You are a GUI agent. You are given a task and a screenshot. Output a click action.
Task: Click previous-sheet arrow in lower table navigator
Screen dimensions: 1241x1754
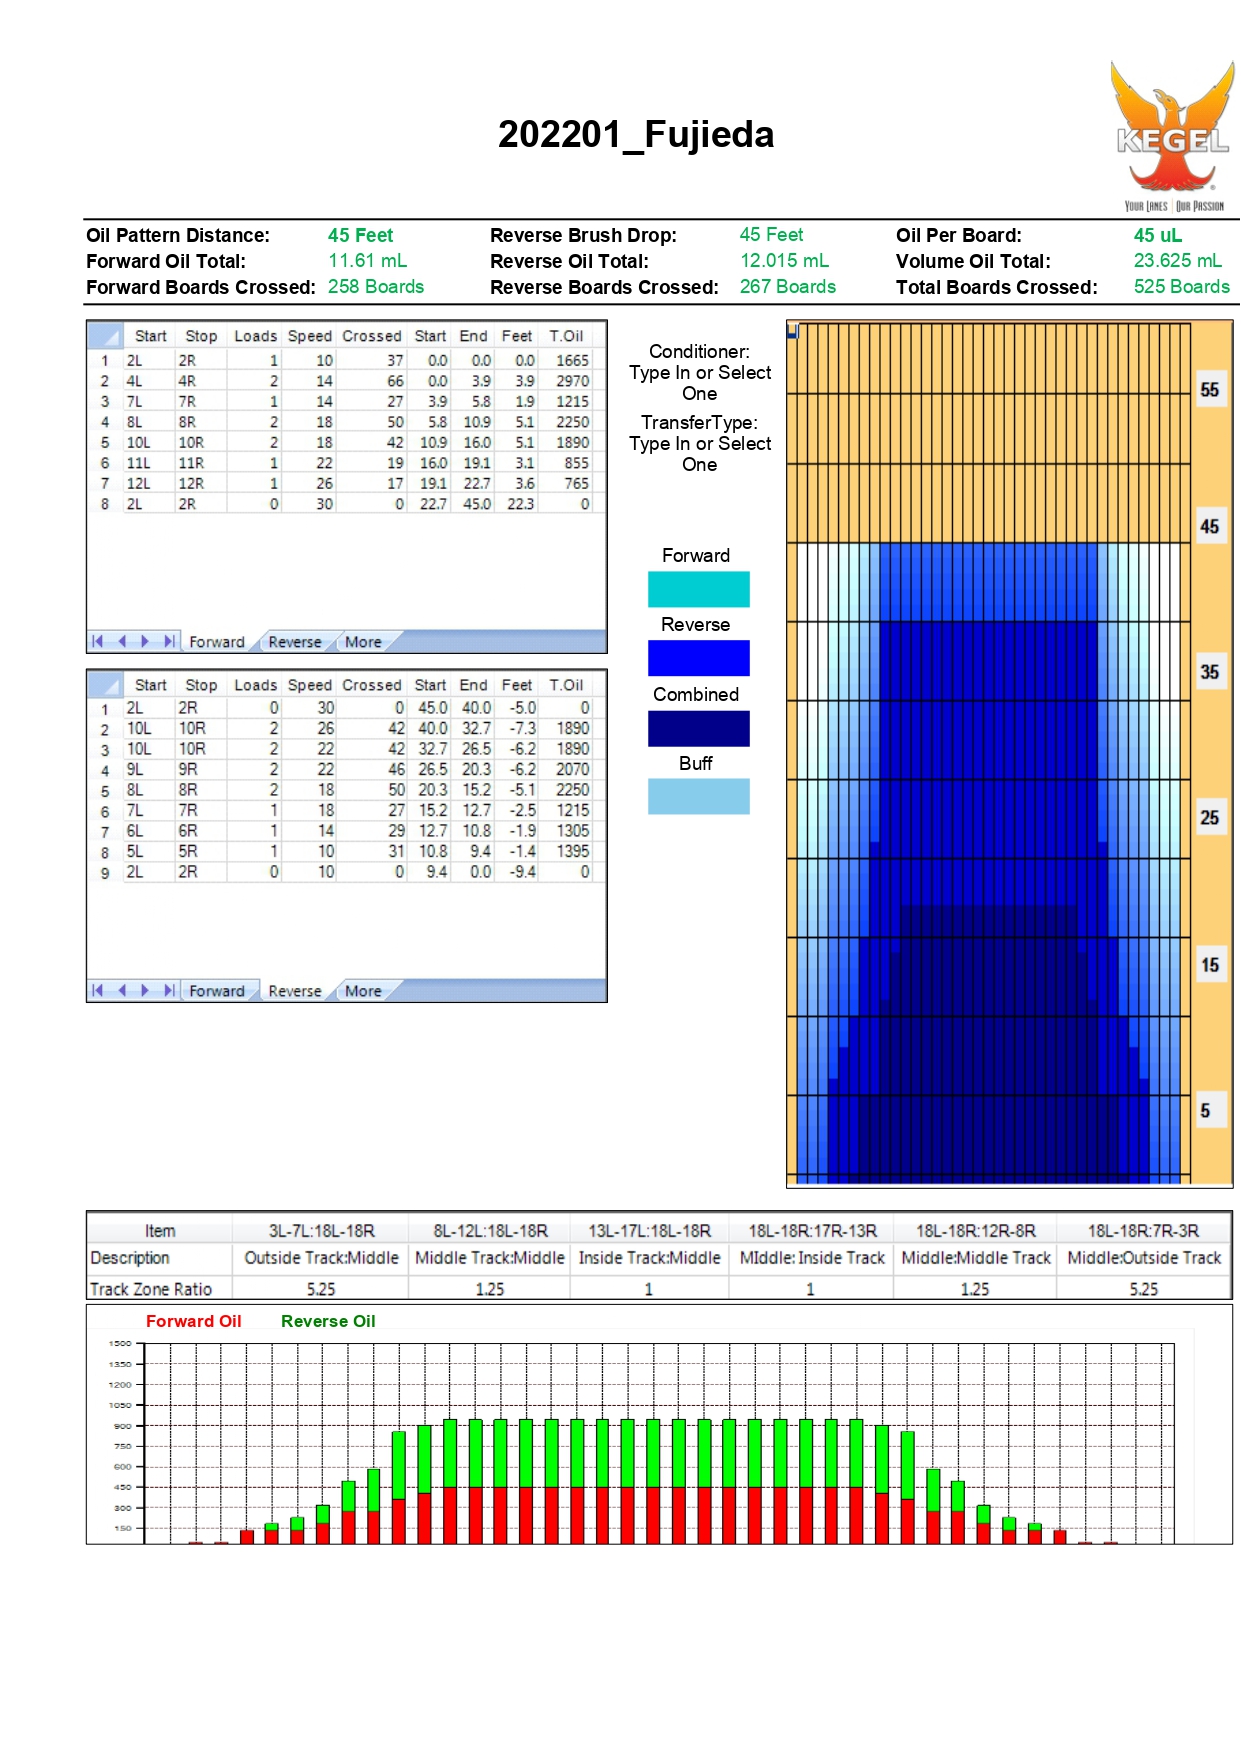click(x=122, y=990)
